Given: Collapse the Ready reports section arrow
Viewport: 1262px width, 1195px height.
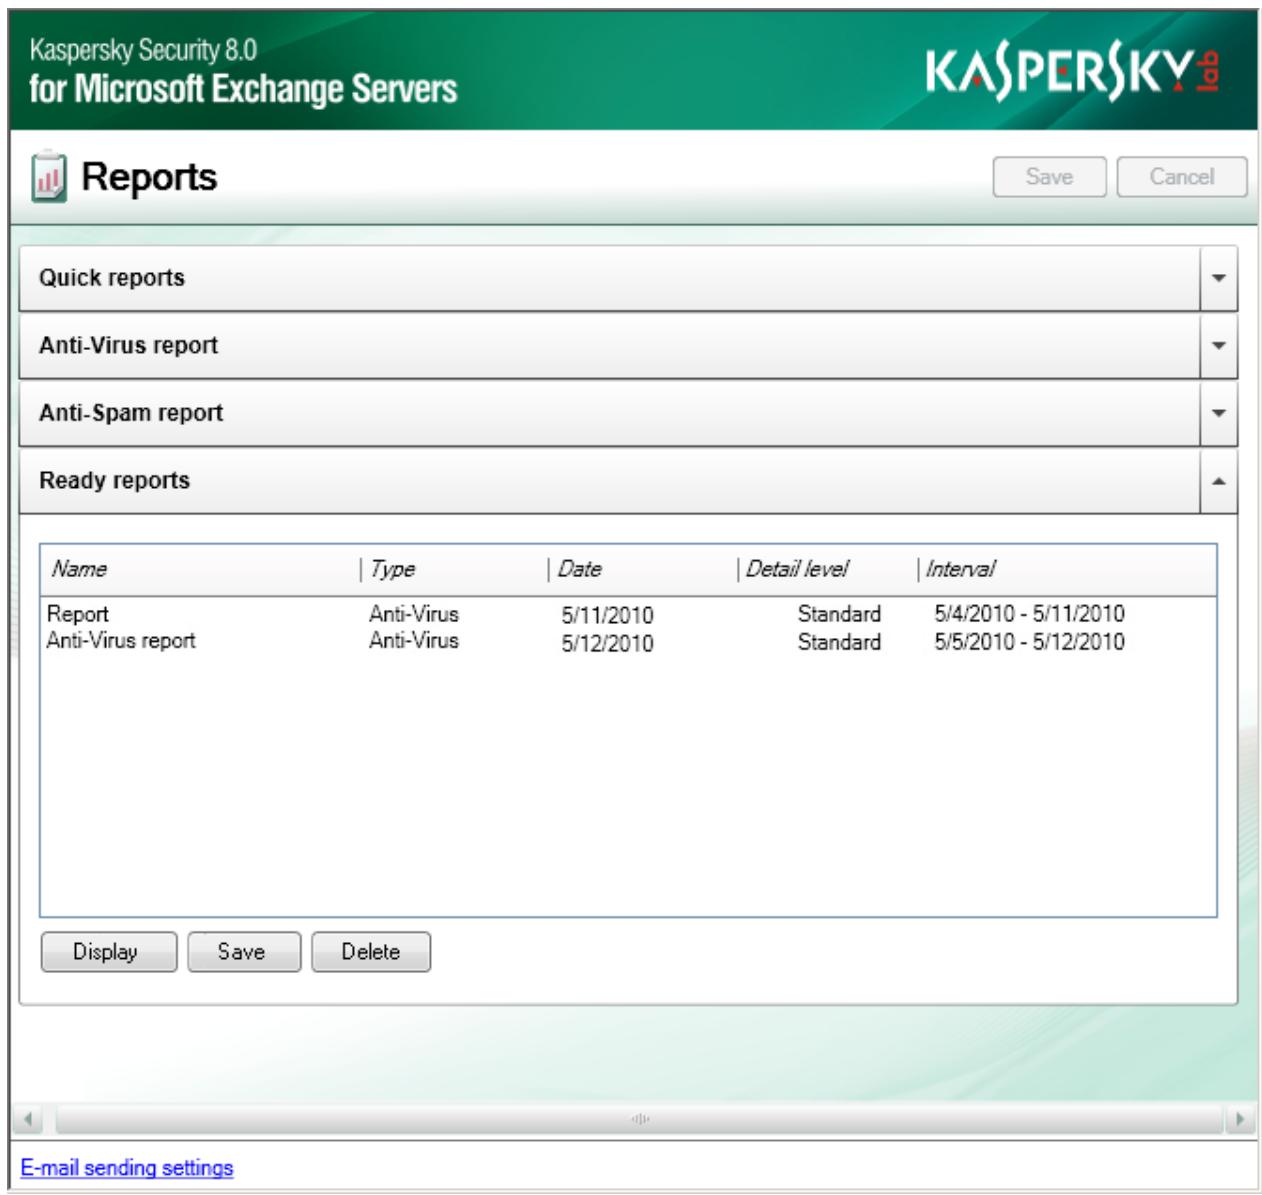Looking at the screenshot, I should pos(1218,481).
